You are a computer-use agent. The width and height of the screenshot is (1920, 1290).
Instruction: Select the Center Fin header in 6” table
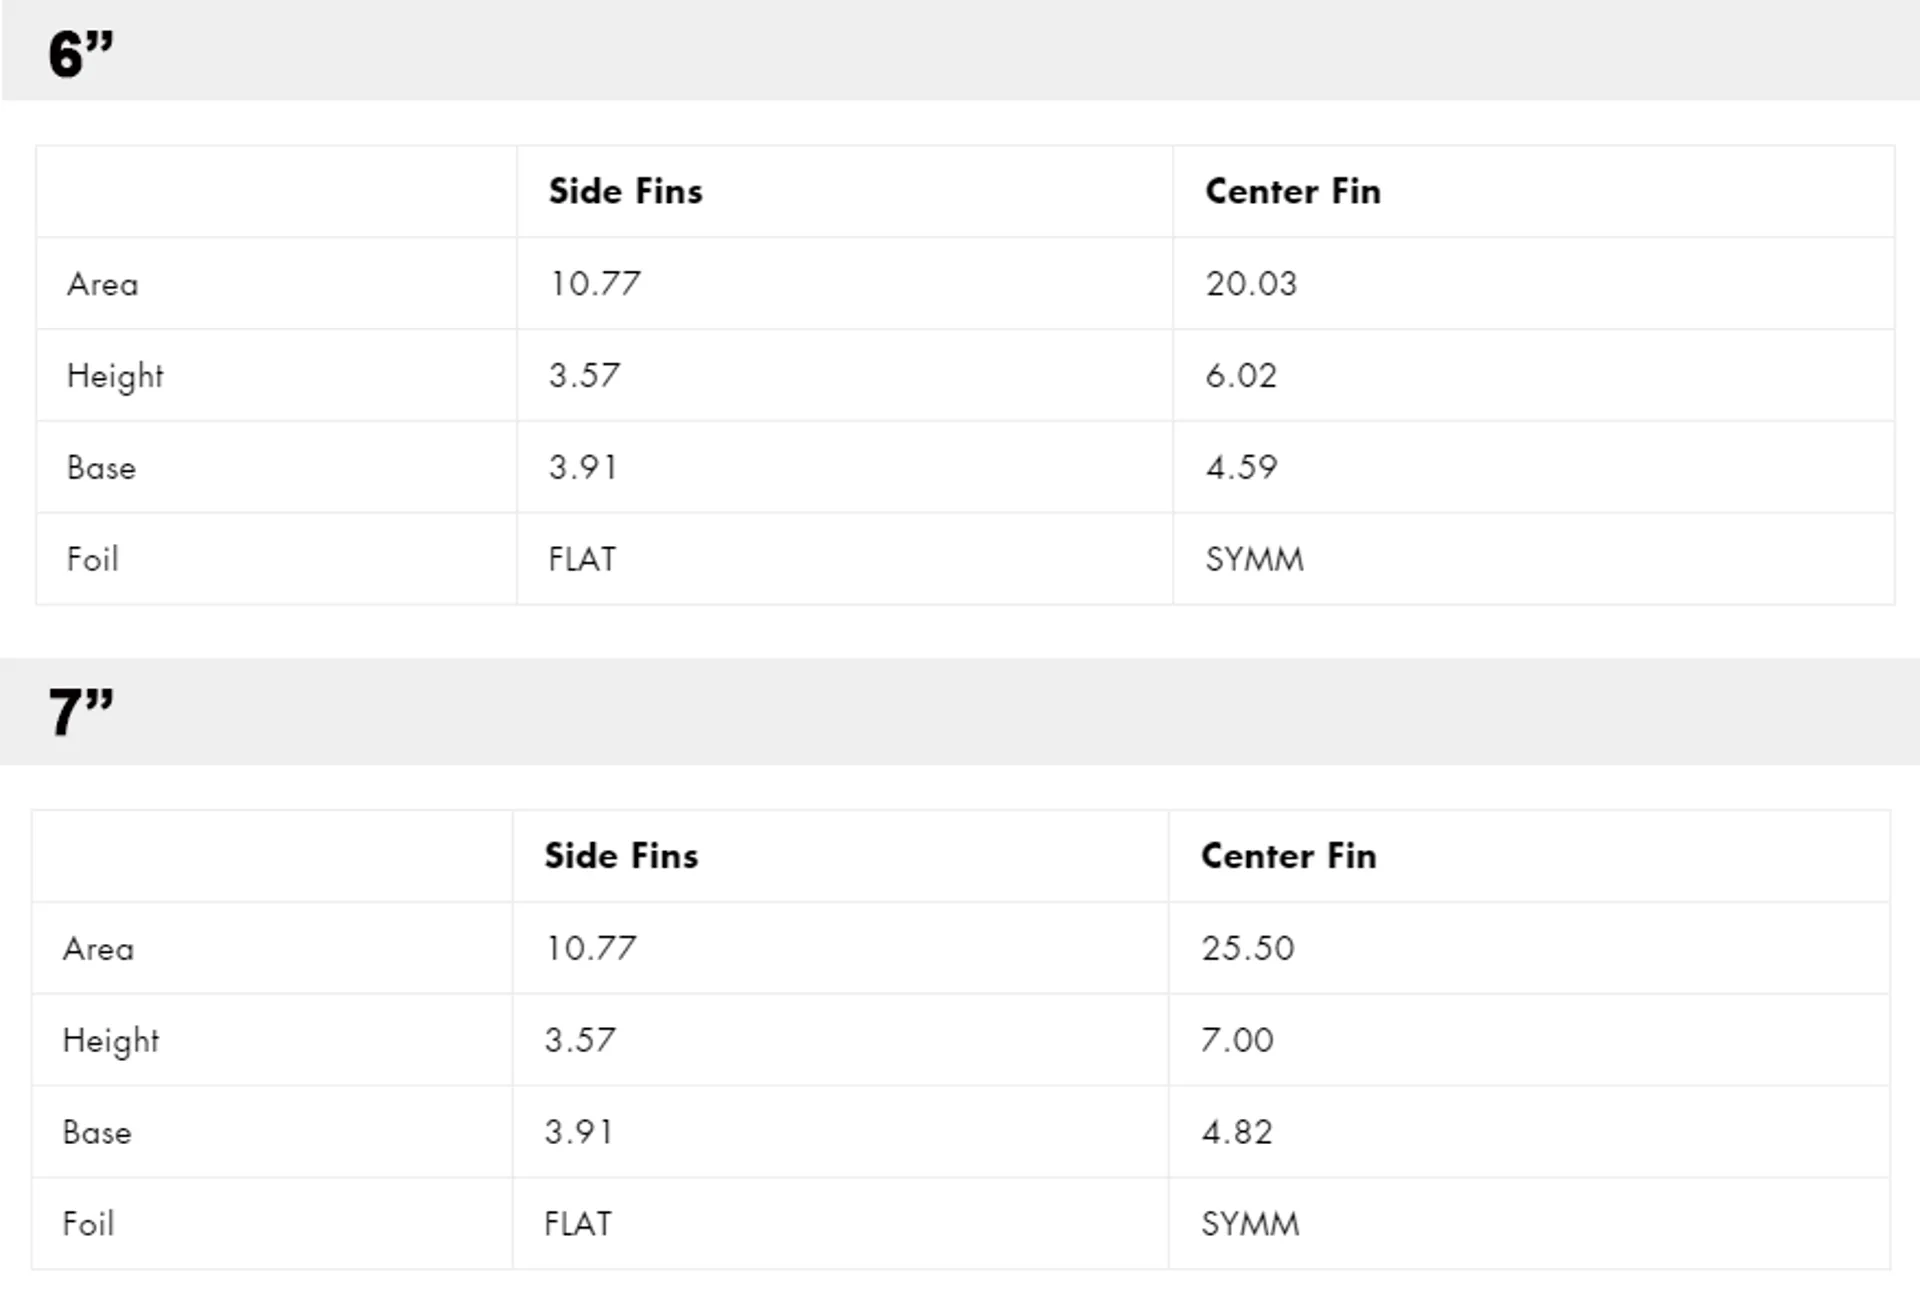[1293, 191]
